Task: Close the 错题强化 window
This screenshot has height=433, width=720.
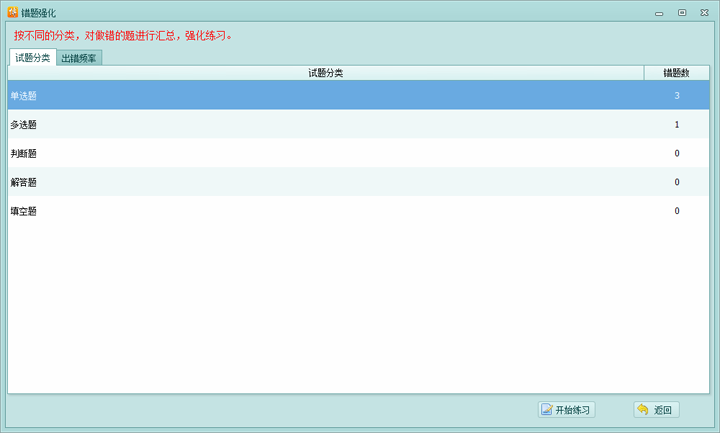Action: 703,12
